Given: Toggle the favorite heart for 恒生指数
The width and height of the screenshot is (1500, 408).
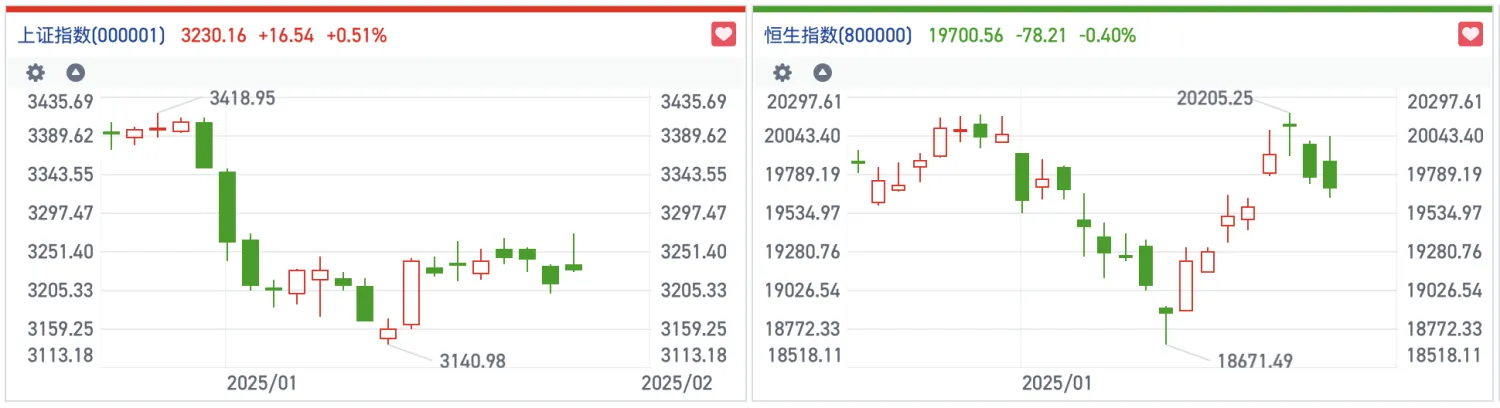Looking at the screenshot, I should pos(1470,35).
